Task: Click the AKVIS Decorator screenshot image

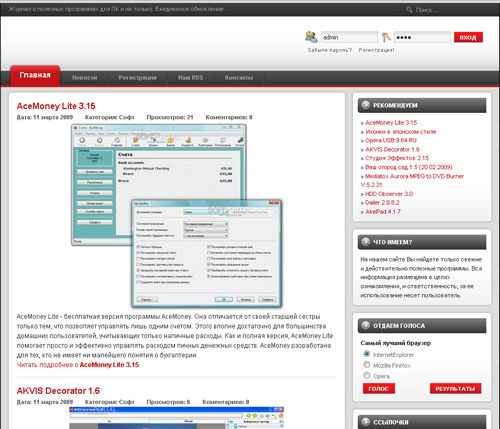Action: click(177, 418)
